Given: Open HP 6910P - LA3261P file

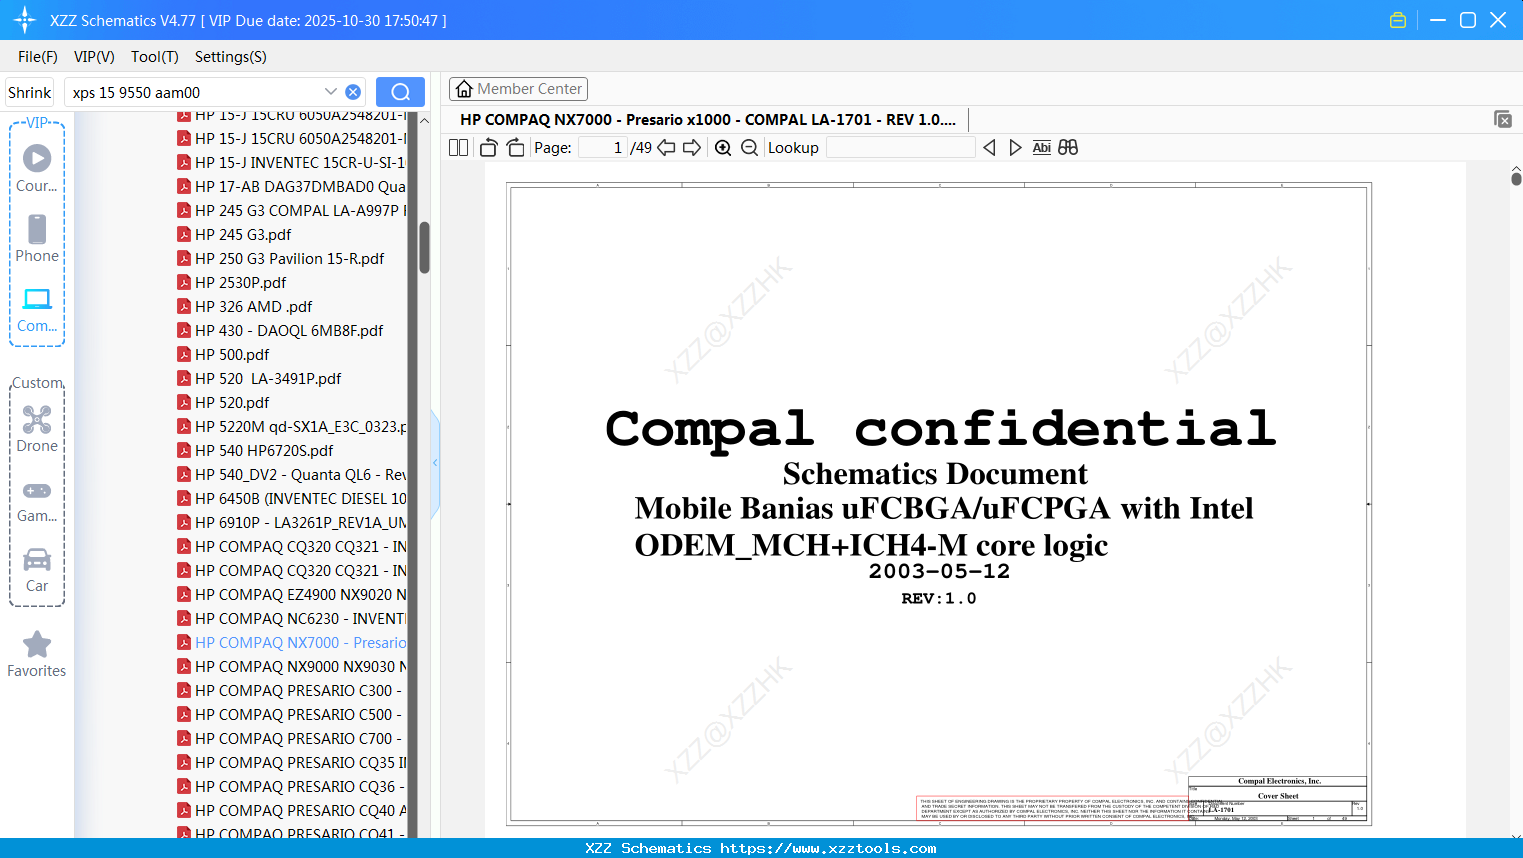Looking at the screenshot, I should click(x=292, y=523).
